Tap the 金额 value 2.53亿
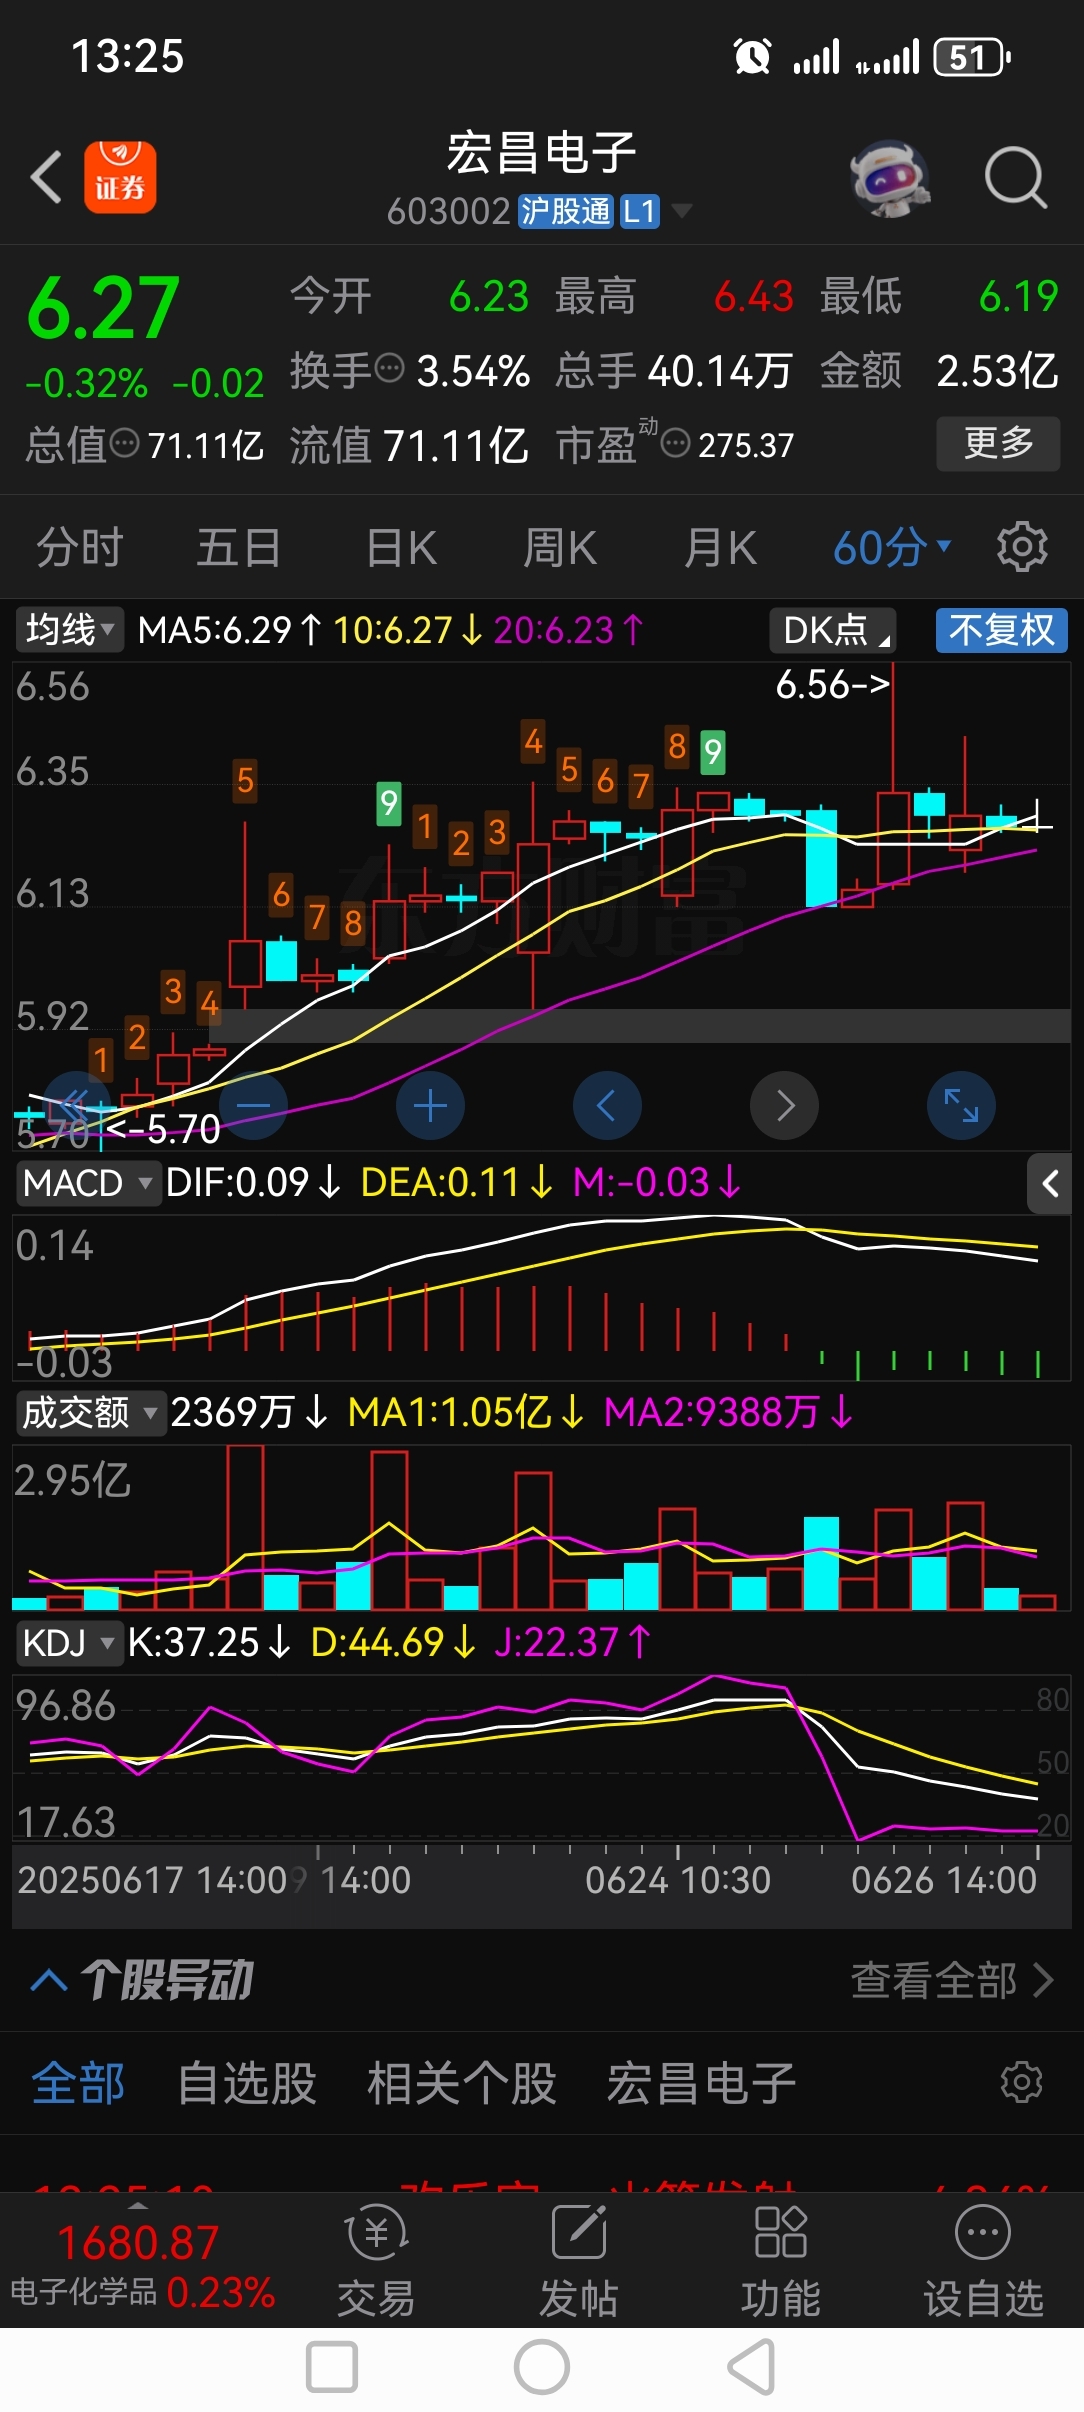The image size is (1084, 2412). [998, 371]
